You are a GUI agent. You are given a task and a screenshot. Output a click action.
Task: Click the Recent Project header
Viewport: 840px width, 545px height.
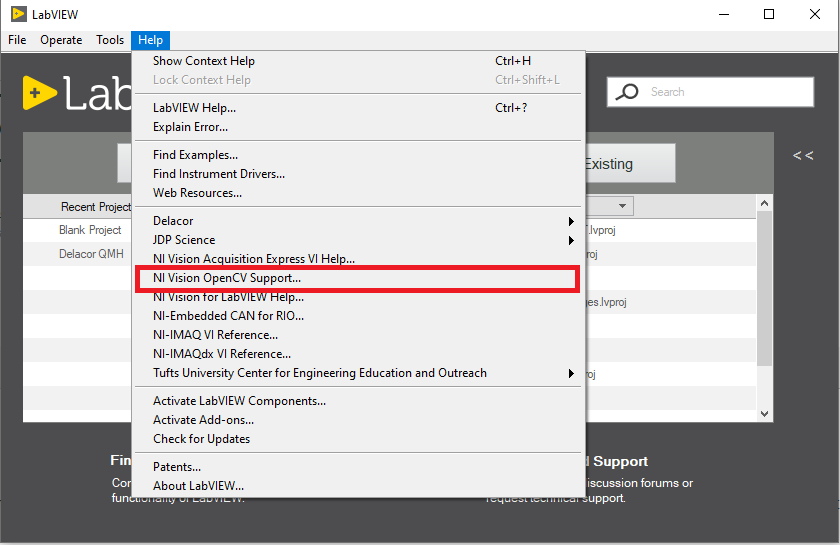[x=96, y=207]
